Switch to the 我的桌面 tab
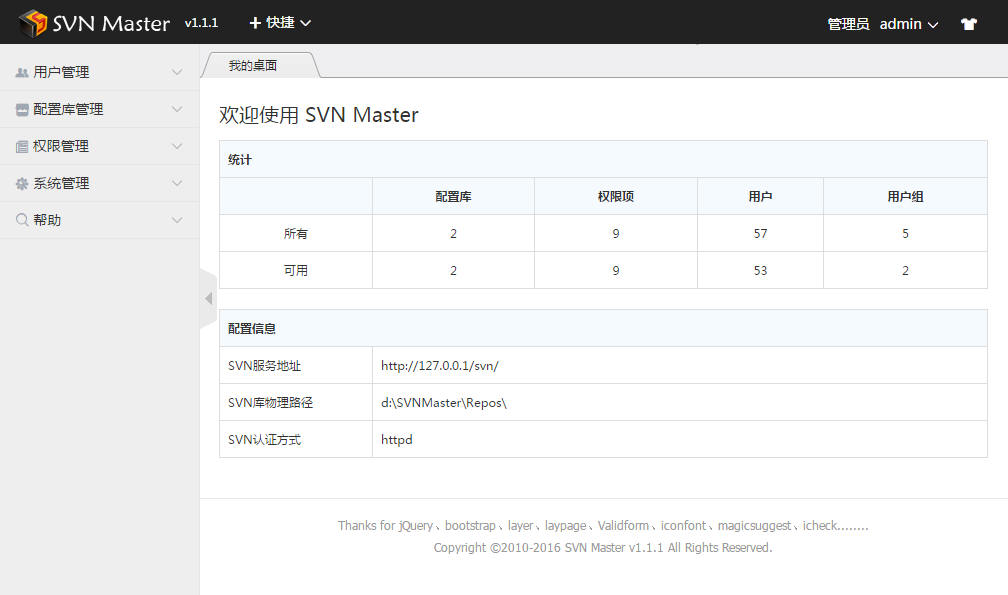Image resolution: width=1008 pixels, height=595 pixels. pyautogui.click(x=253, y=65)
